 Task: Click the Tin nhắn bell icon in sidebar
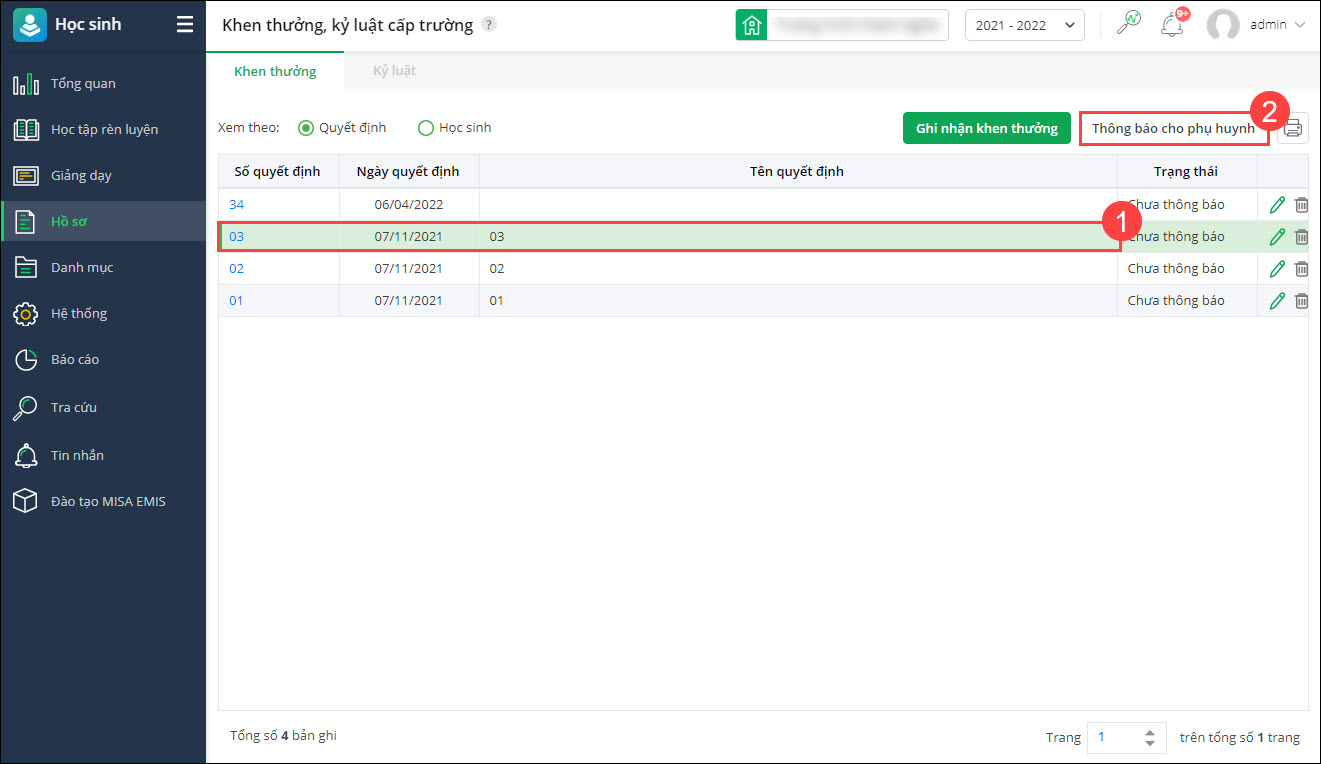click(26, 456)
